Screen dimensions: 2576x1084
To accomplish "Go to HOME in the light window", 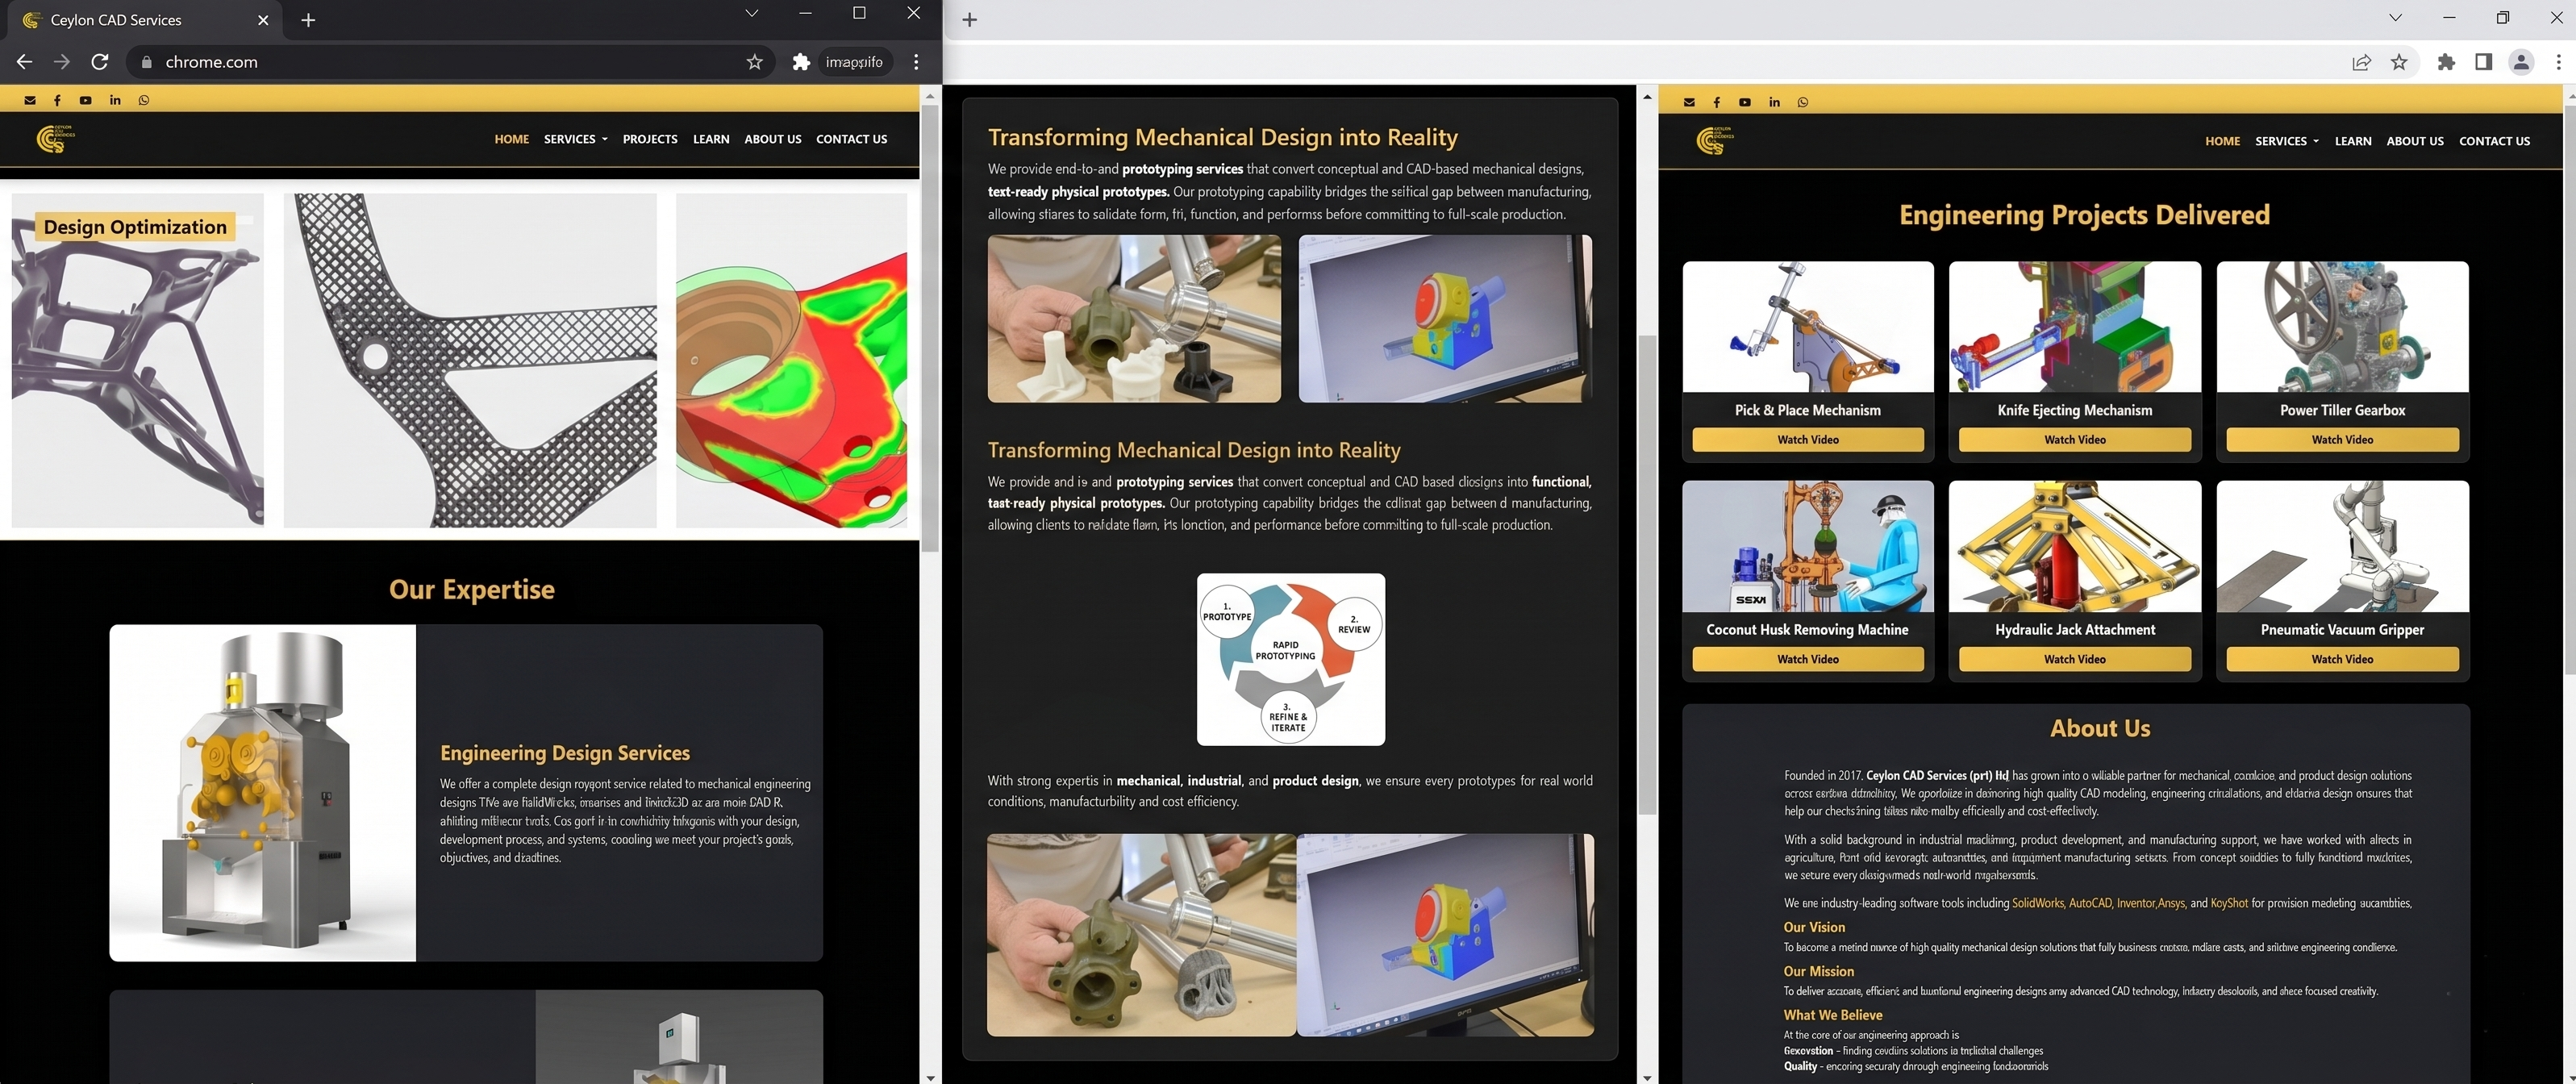I will pyautogui.click(x=2223, y=141).
